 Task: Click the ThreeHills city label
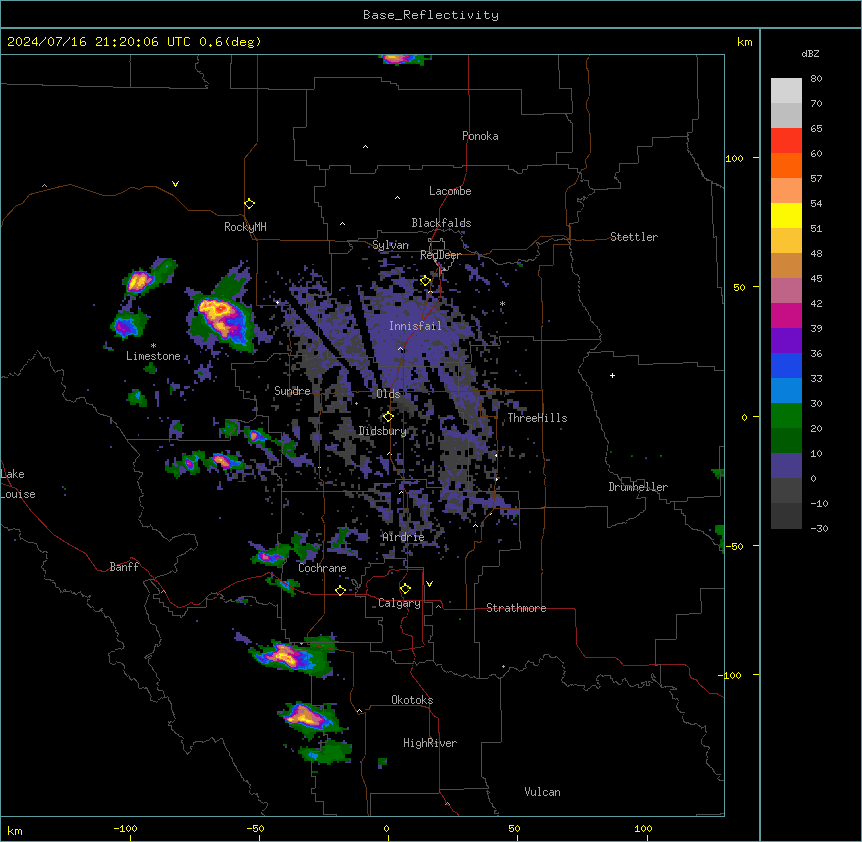point(537,418)
